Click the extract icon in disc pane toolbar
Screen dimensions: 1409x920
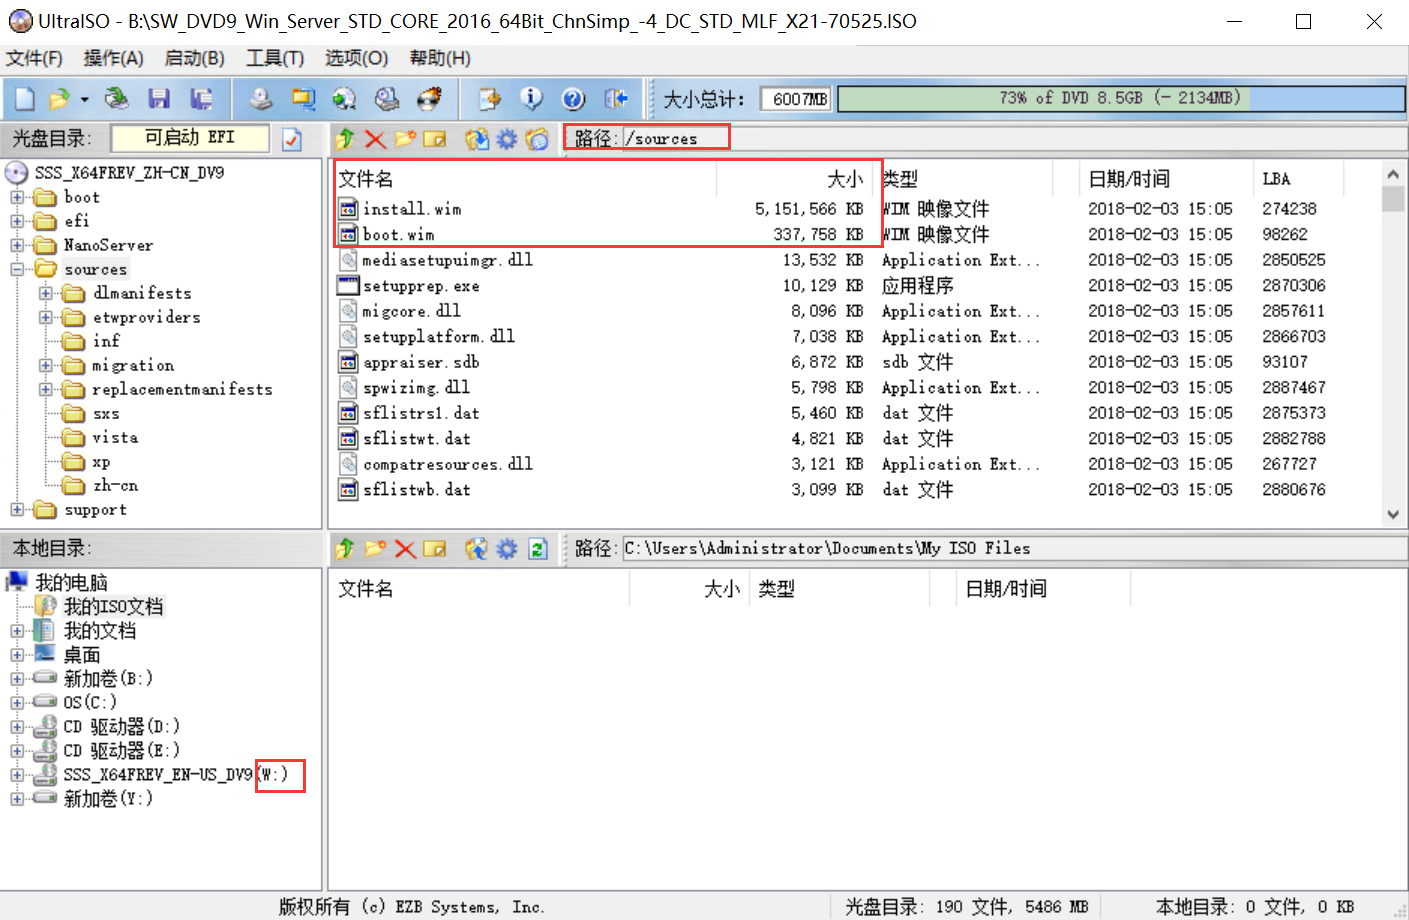click(477, 139)
